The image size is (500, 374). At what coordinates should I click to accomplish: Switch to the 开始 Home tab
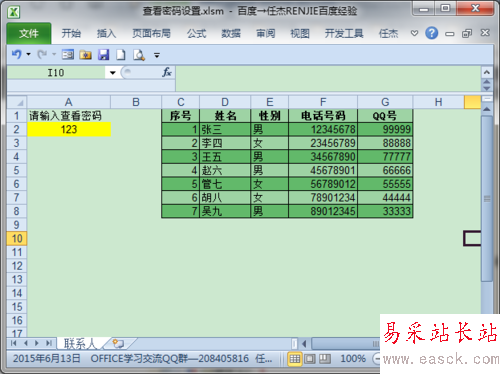(x=71, y=33)
